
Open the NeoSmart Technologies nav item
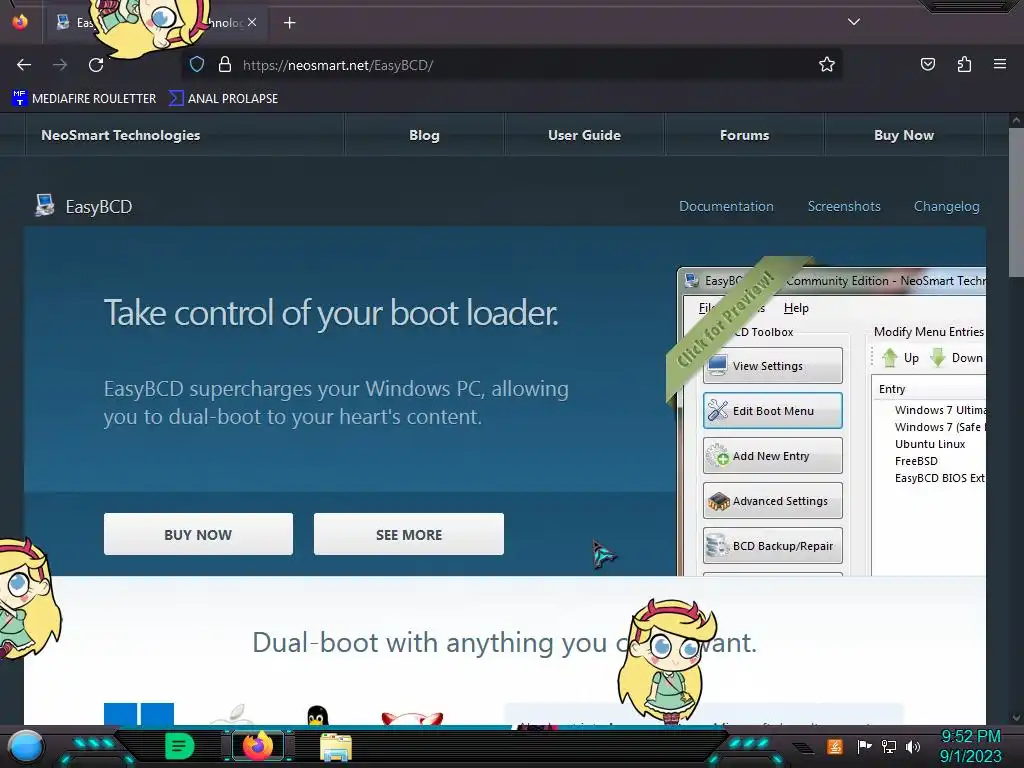(x=121, y=135)
